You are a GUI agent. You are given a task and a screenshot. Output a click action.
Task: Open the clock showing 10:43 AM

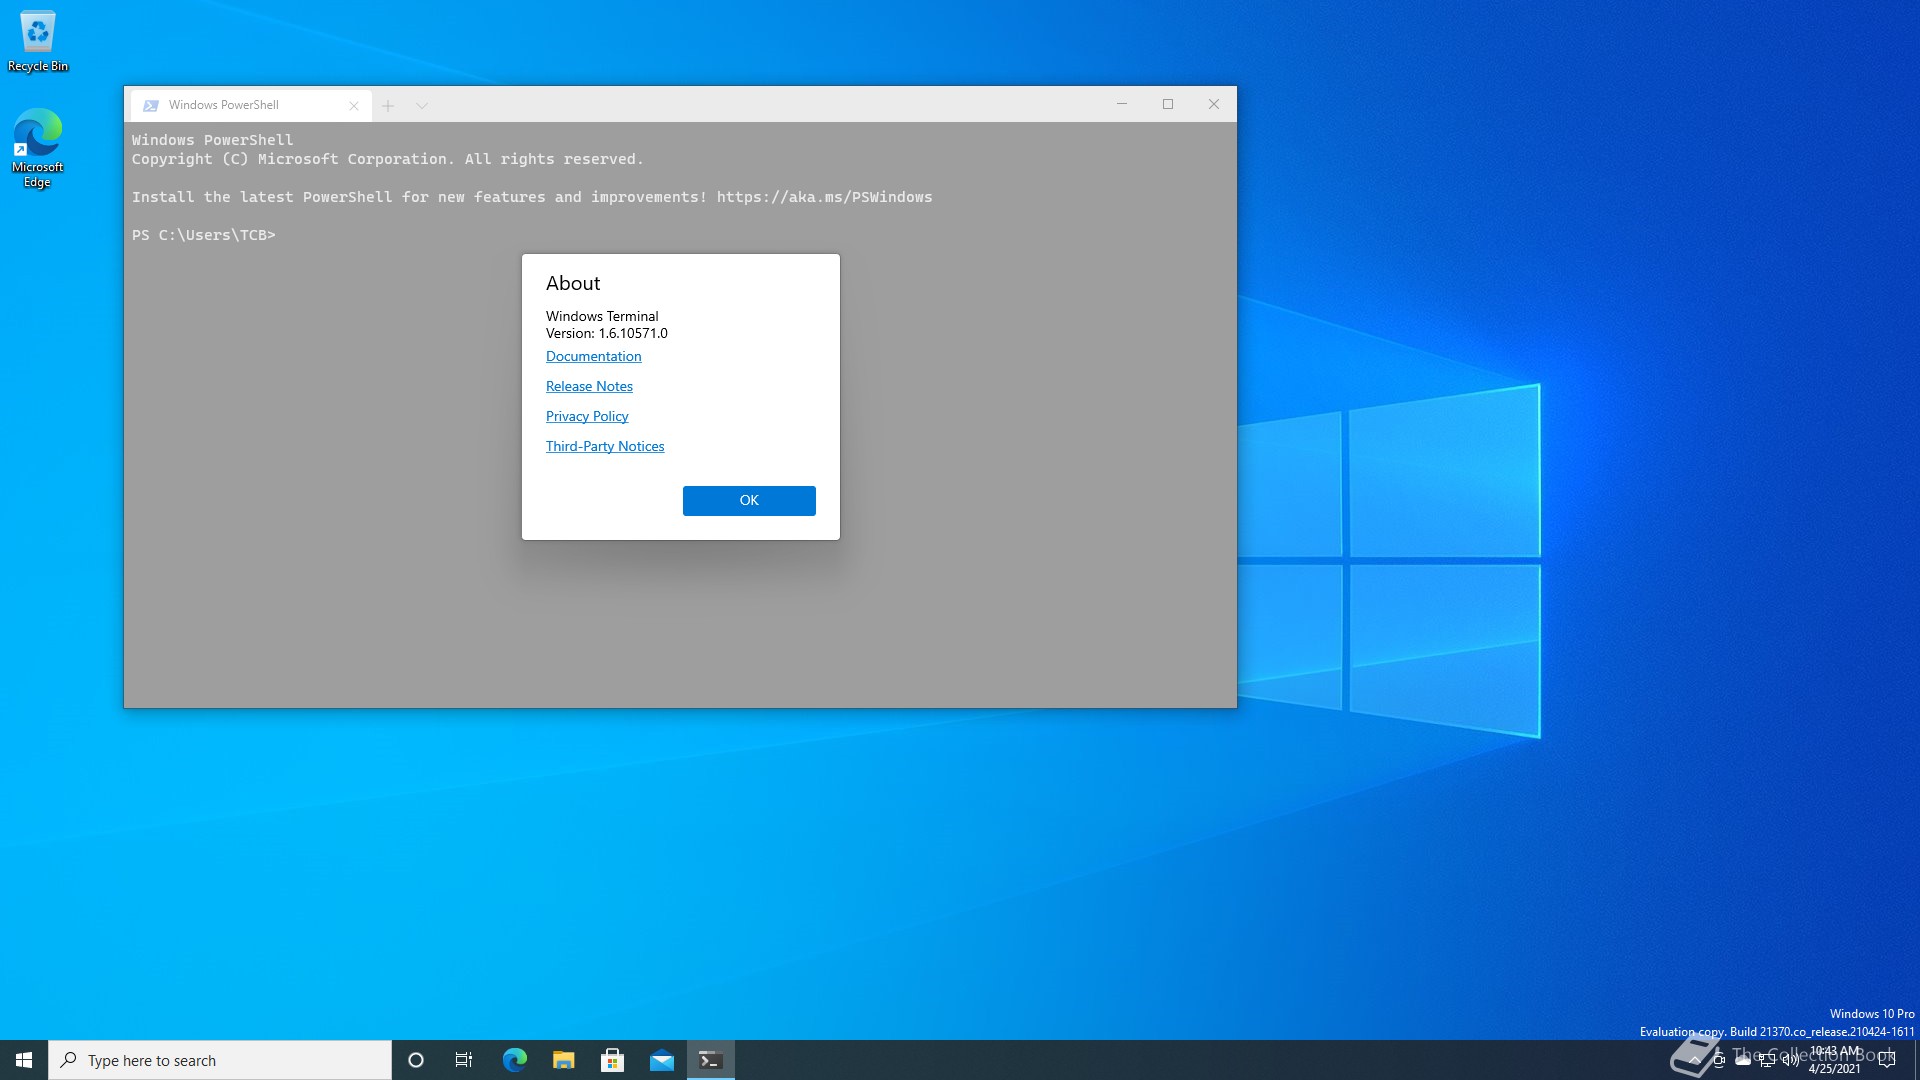(x=1835, y=1060)
